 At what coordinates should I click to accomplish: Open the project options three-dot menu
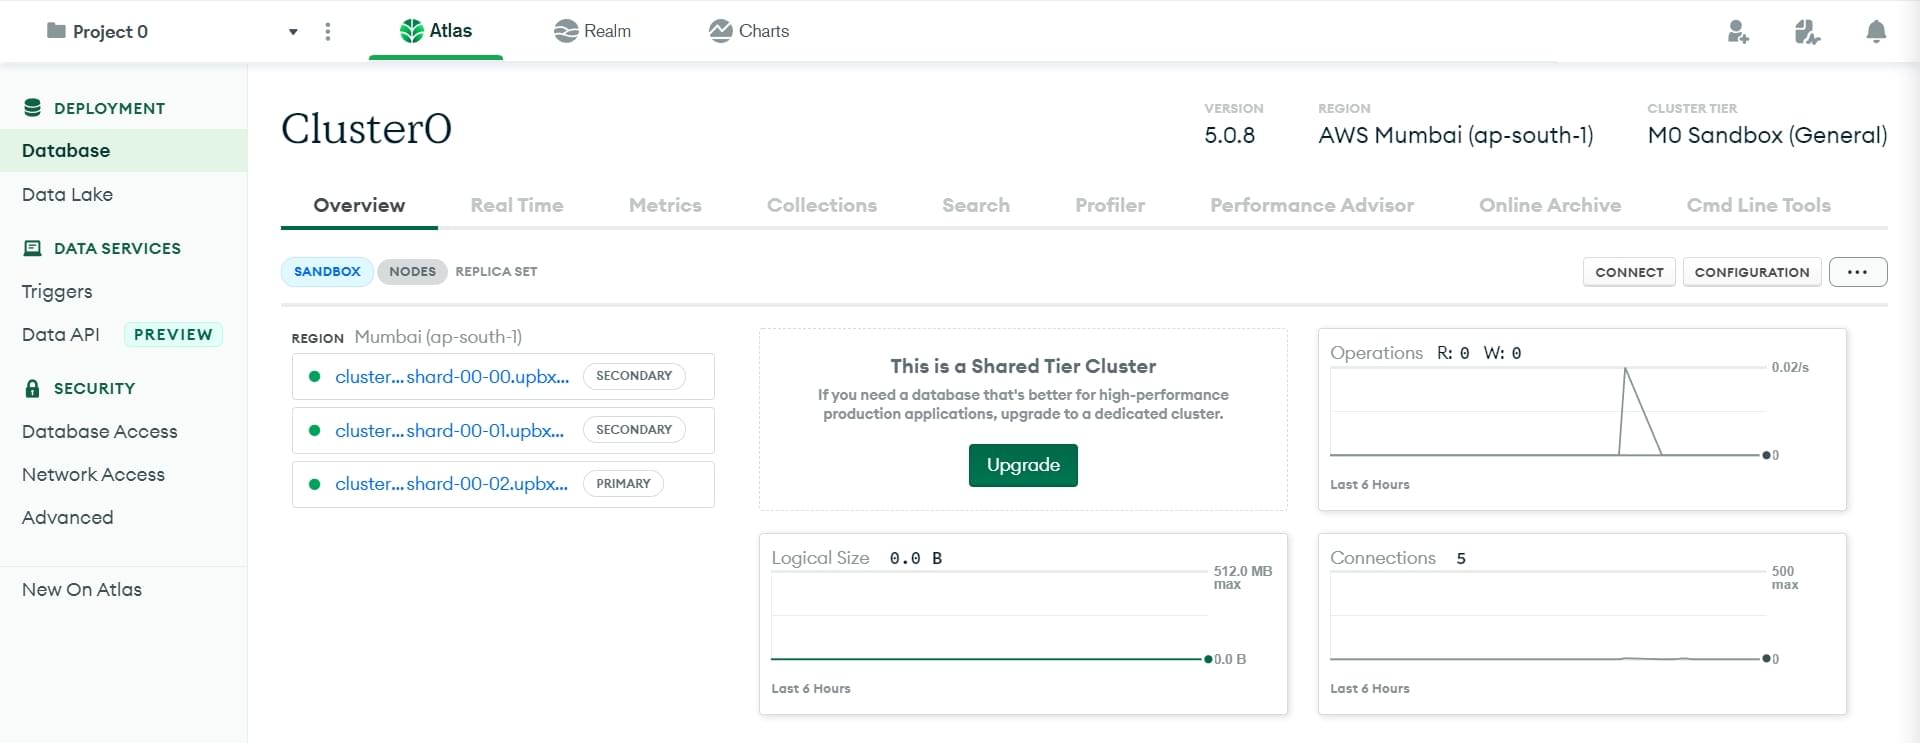pyautogui.click(x=328, y=32)
